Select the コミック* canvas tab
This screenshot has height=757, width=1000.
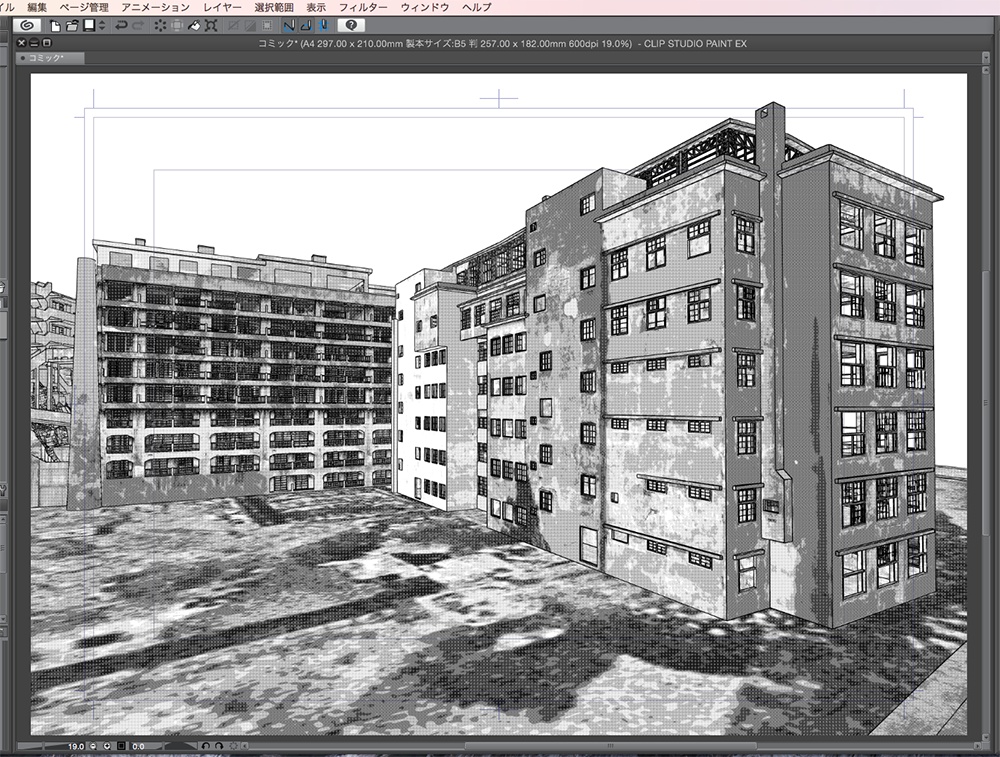[50, 58]
